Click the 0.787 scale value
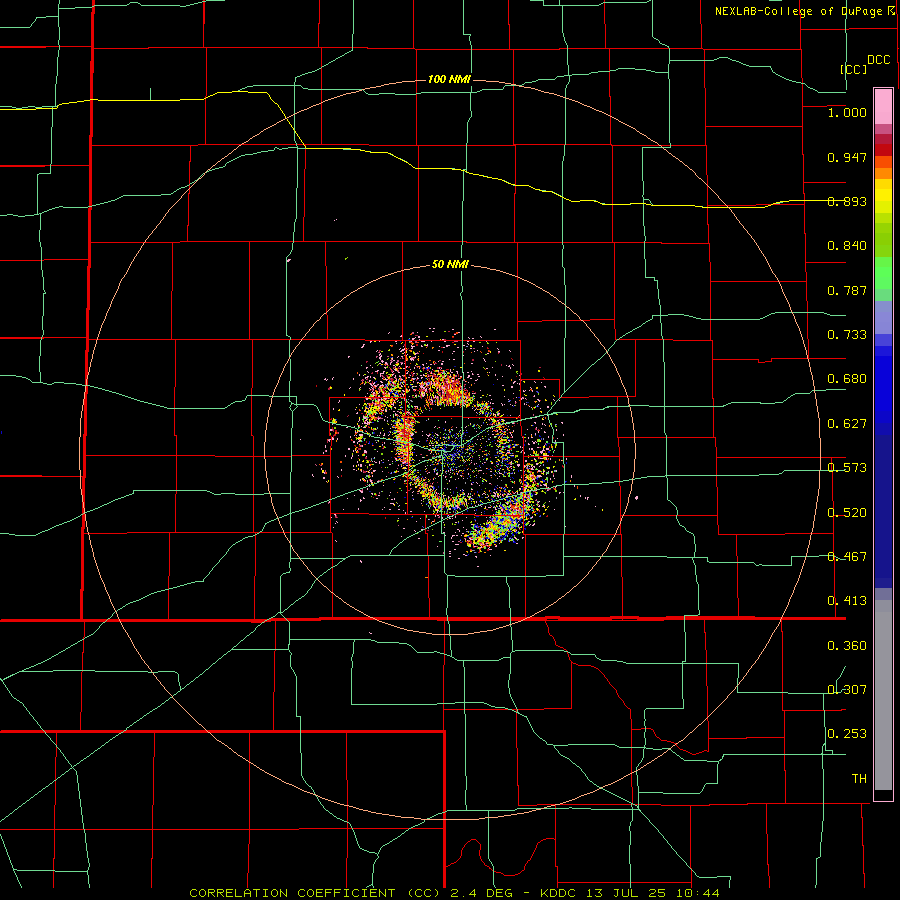 point(847,290)
